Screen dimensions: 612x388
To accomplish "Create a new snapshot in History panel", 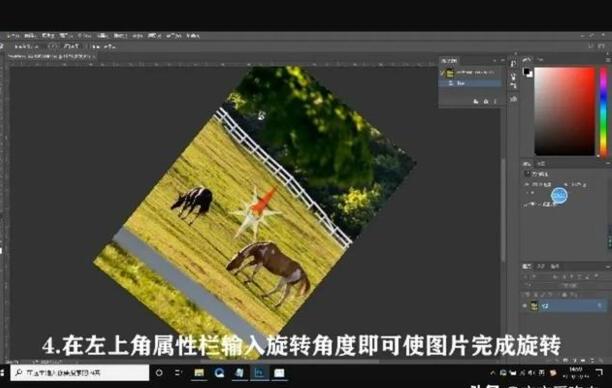I will coord(486,101).
